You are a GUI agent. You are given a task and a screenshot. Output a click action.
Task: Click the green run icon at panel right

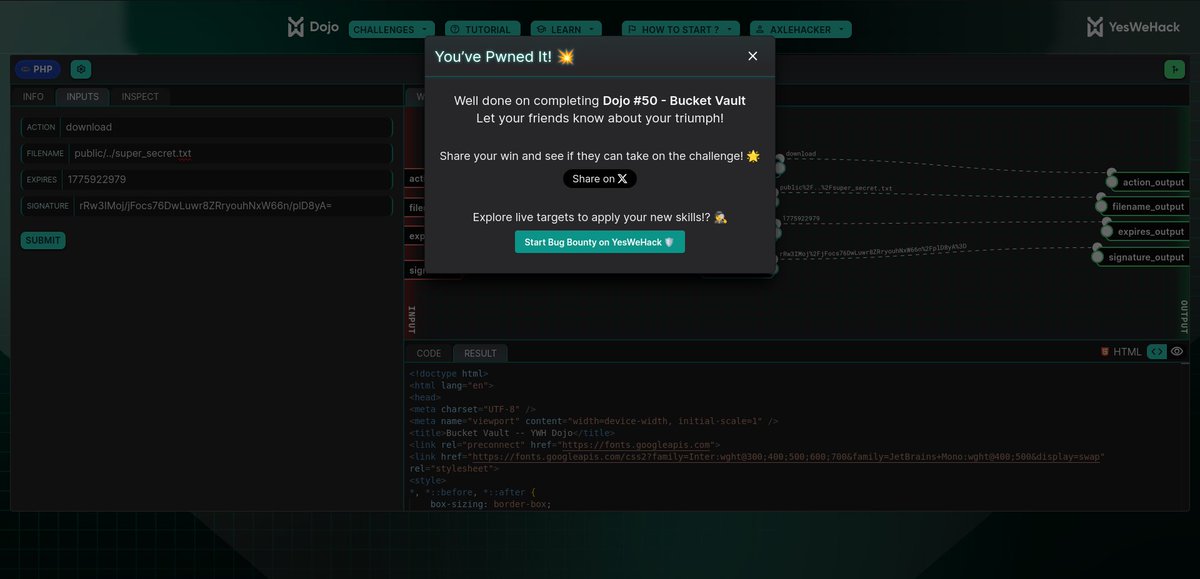pos(1174,69)
